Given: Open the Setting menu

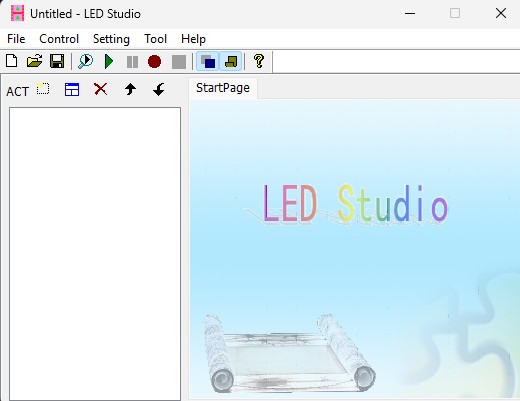Looking at the screenshot, I should click(111, 39).
